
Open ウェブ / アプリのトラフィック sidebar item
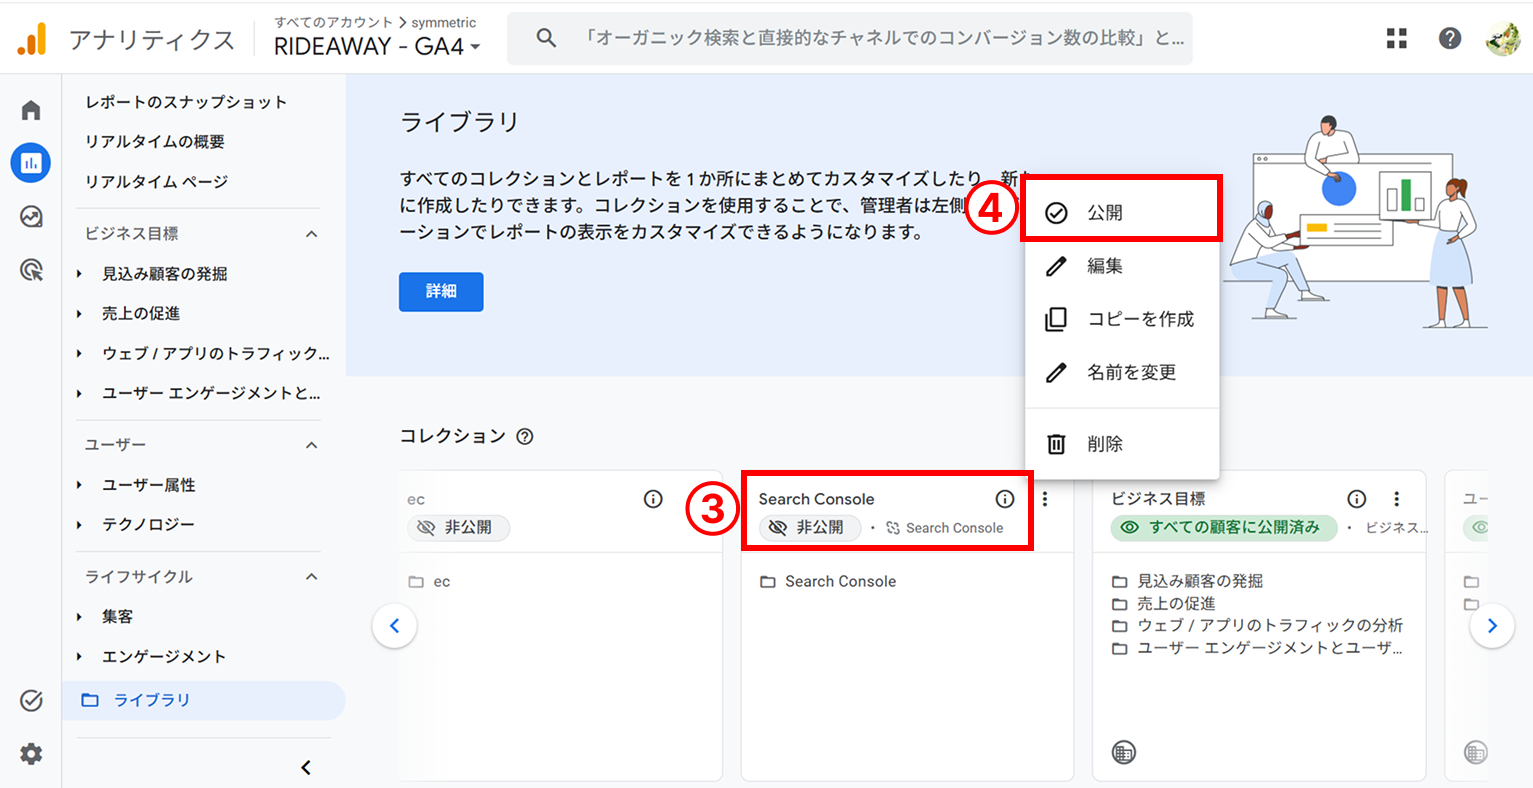(x=216, y=354)
